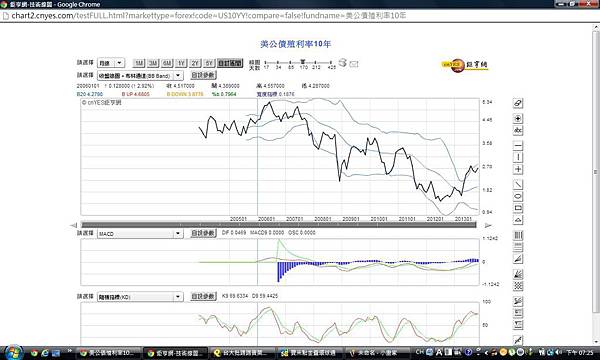
Task: Pick the abc text annotation tool
Action: click(518, 130)
